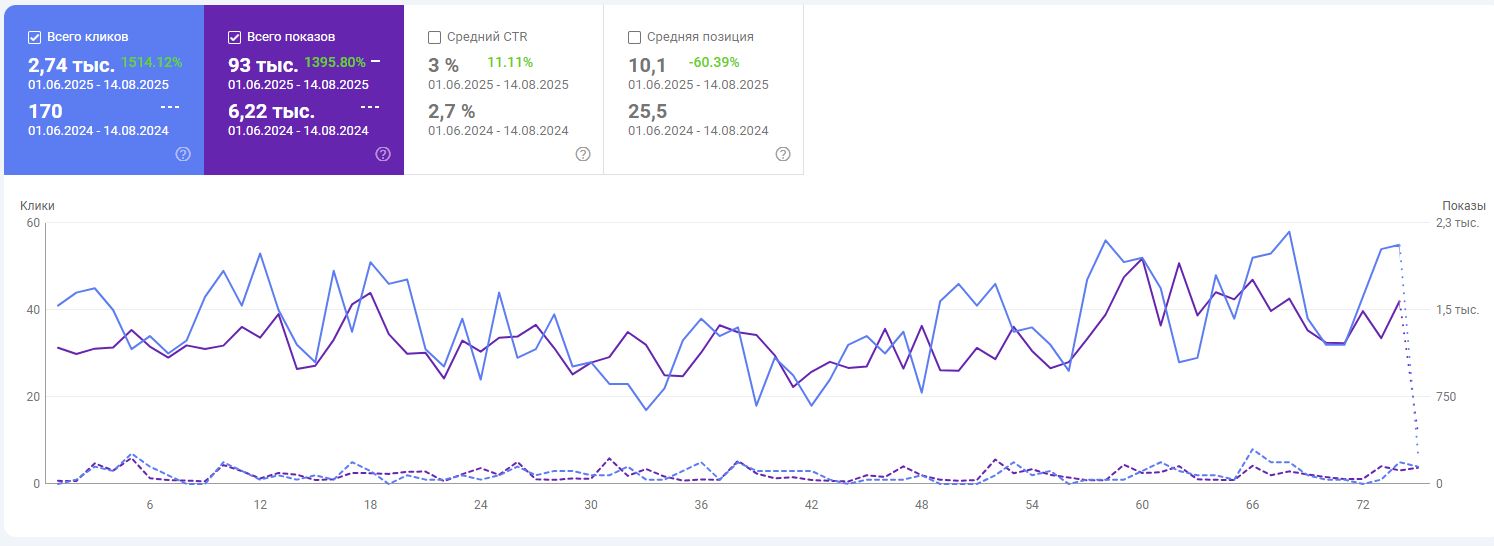Image resolution: width=1494 pixels, height=546 pixels.
Task: Select the 93 тыс. impressions value
Action: point(263,66)
